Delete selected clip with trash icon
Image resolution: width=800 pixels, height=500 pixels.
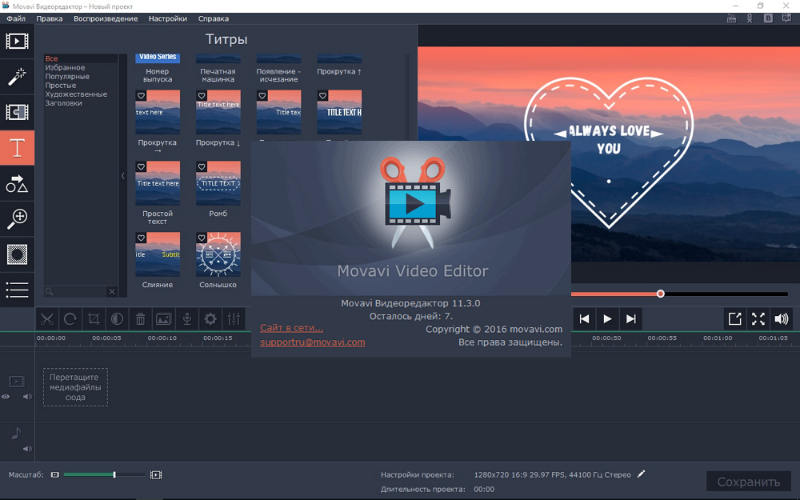click(140, 319)
